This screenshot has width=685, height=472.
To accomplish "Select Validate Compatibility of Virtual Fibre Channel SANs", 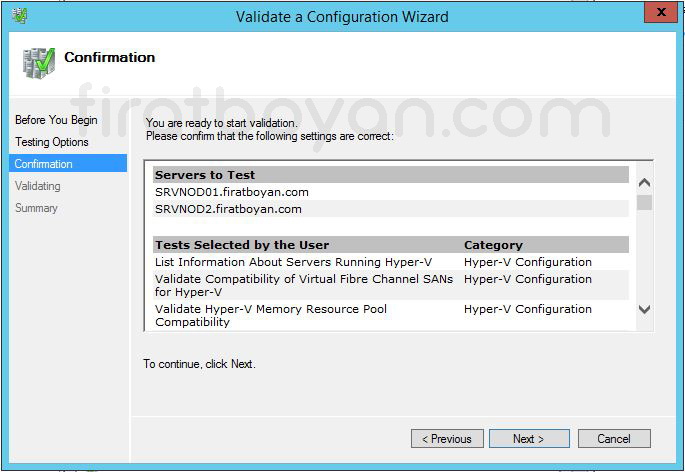I will (x=303, y=285).
